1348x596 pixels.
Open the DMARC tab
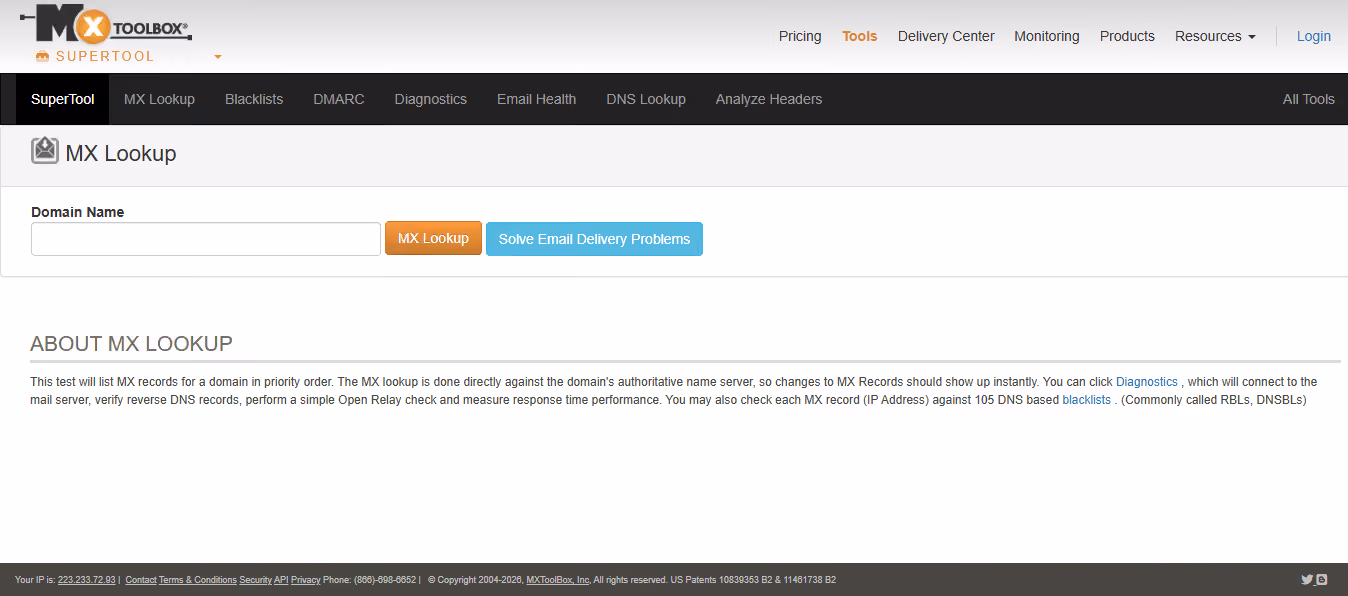339,99
